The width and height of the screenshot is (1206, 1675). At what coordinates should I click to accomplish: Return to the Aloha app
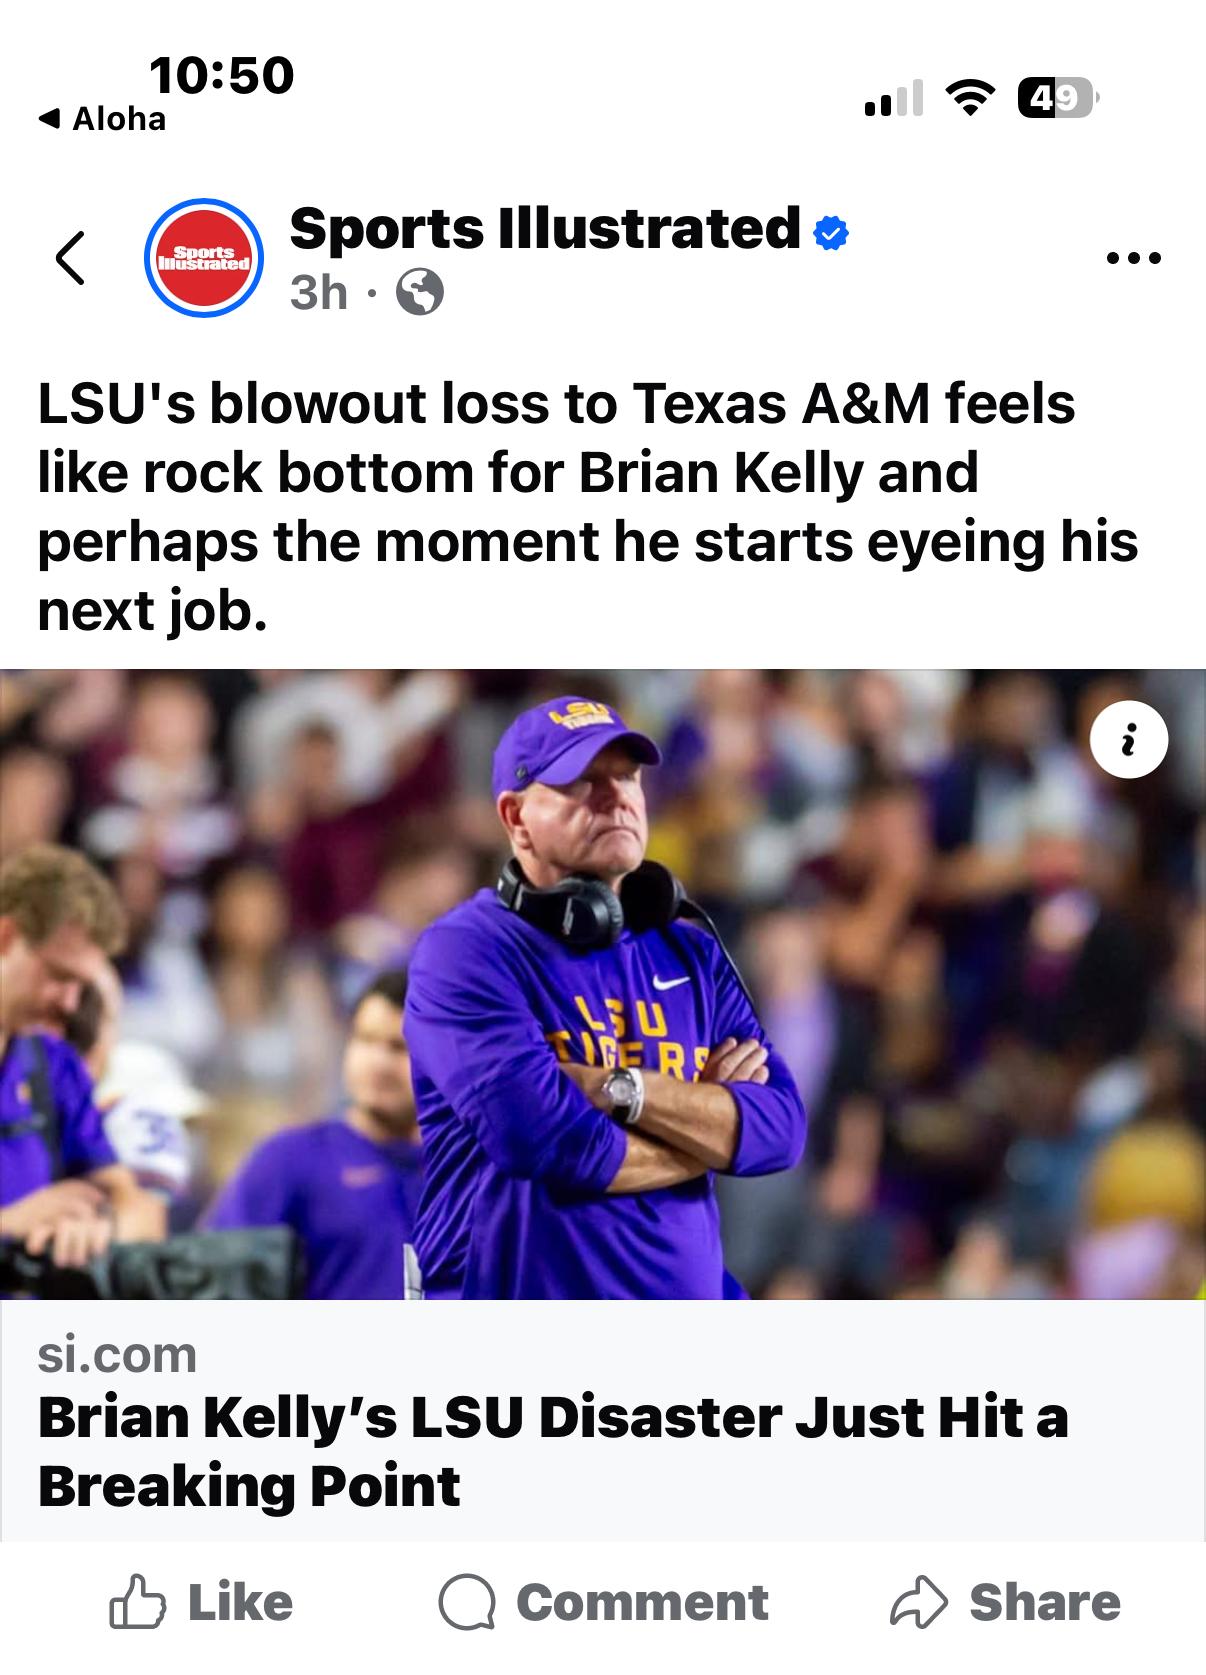coord(102,119)
